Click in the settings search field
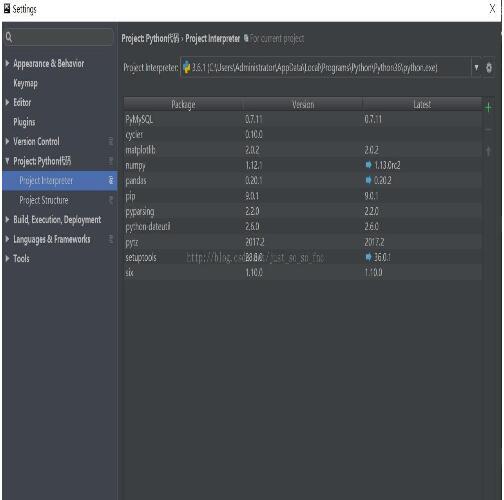504x500 pixels. (x=63, y=37)
